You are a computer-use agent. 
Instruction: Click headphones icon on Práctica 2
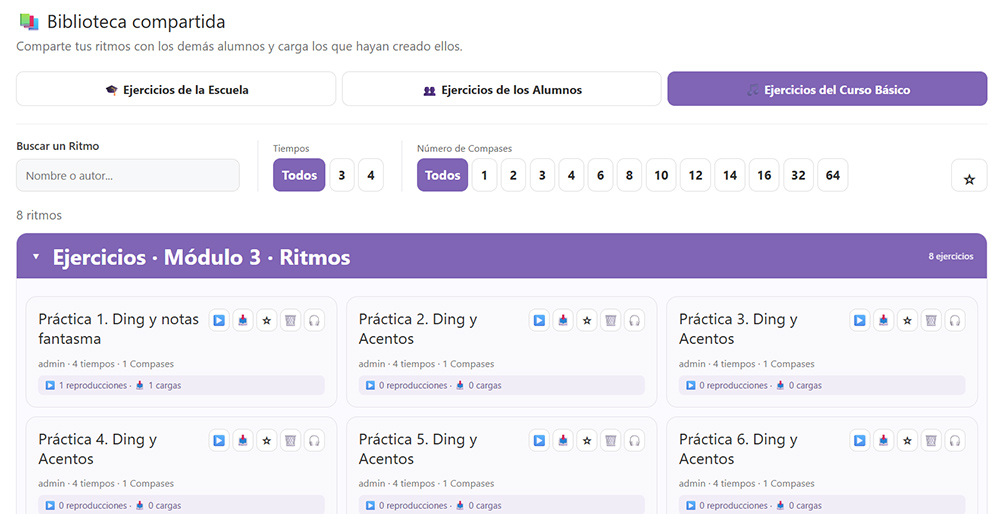(635, 320)
